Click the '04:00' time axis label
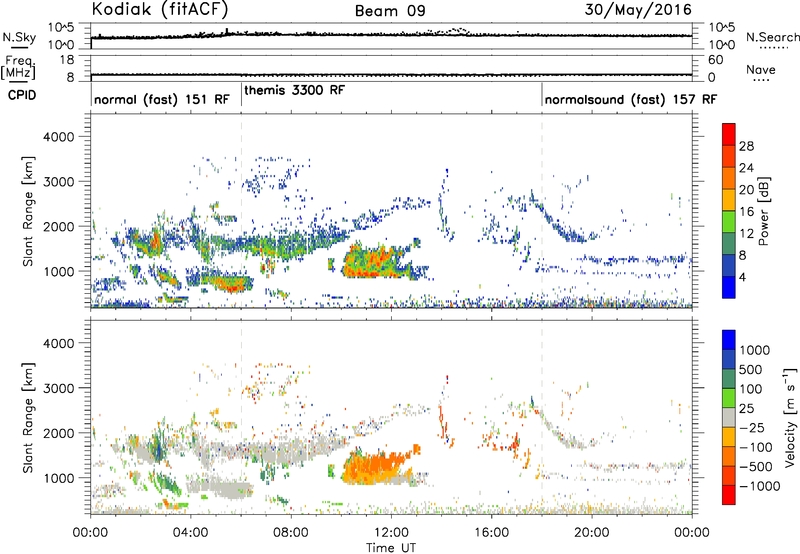The image size is (800, 554). click(190, 533)
